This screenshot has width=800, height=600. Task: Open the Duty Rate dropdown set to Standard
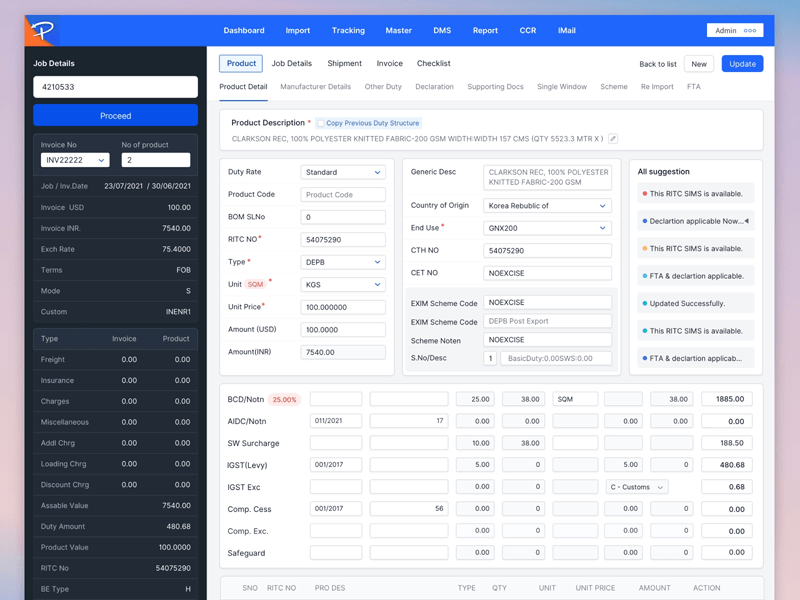click(343, 172)
